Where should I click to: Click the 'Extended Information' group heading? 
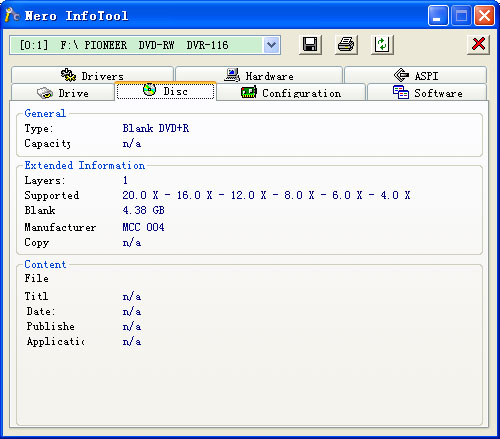click(x=85, y=165)
